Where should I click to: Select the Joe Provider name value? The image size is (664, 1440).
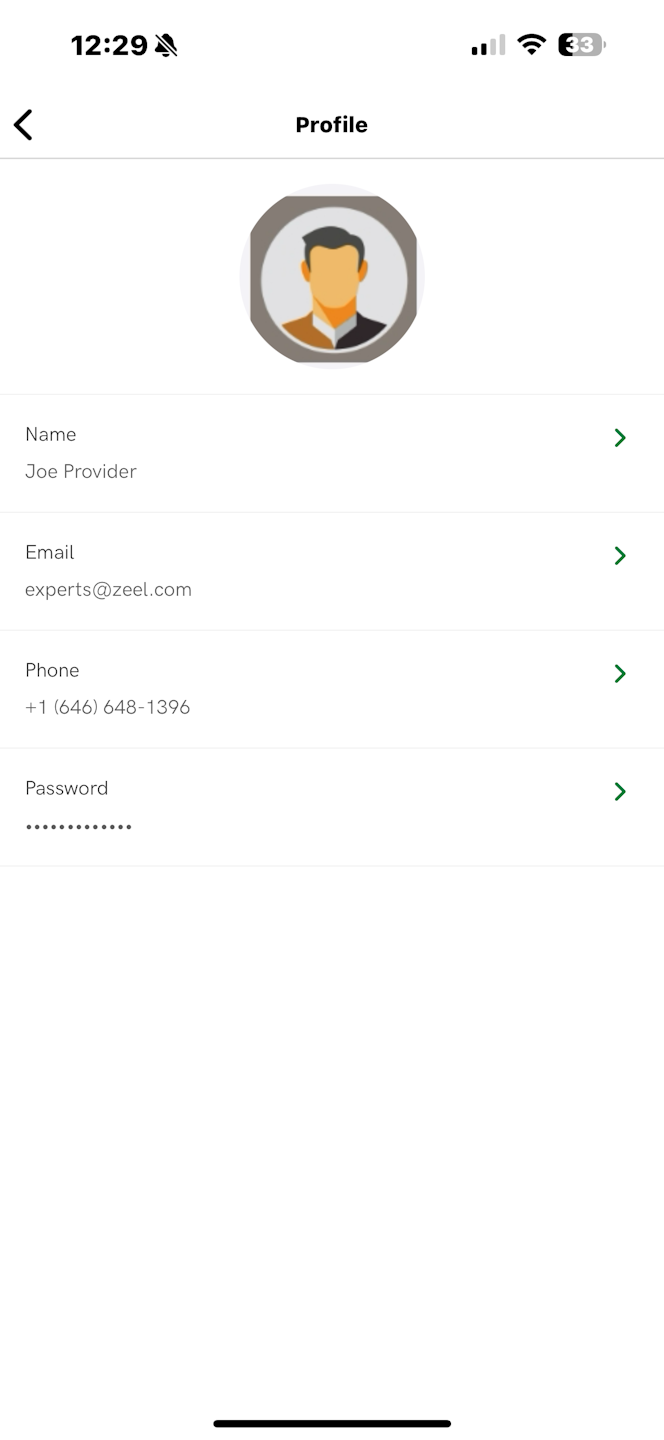(x=81, y=472)
